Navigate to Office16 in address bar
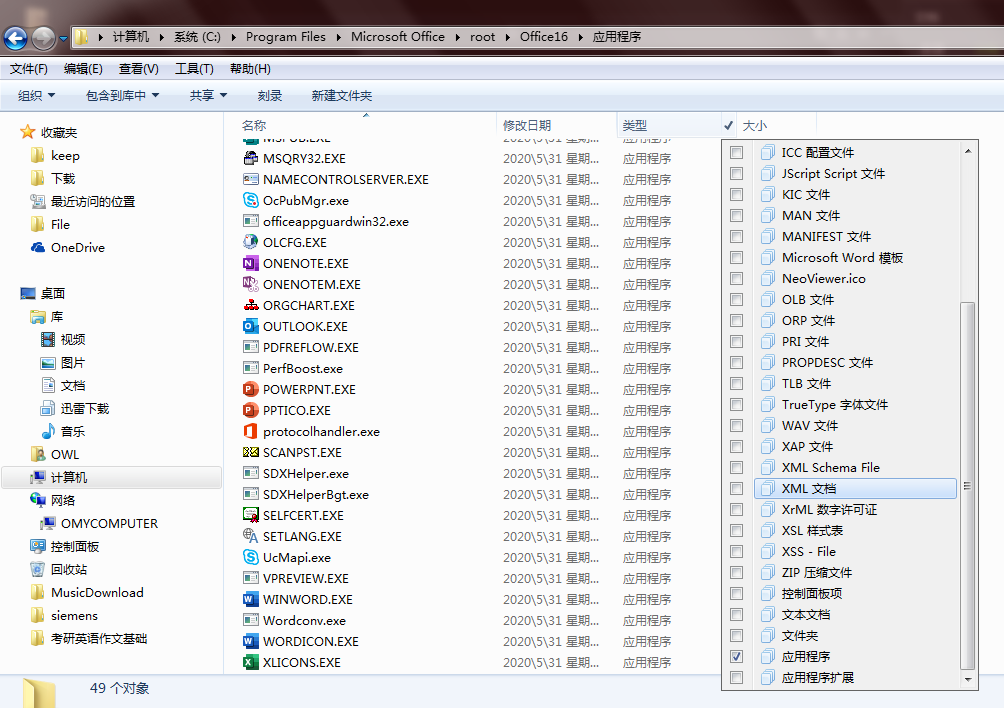 544,37
